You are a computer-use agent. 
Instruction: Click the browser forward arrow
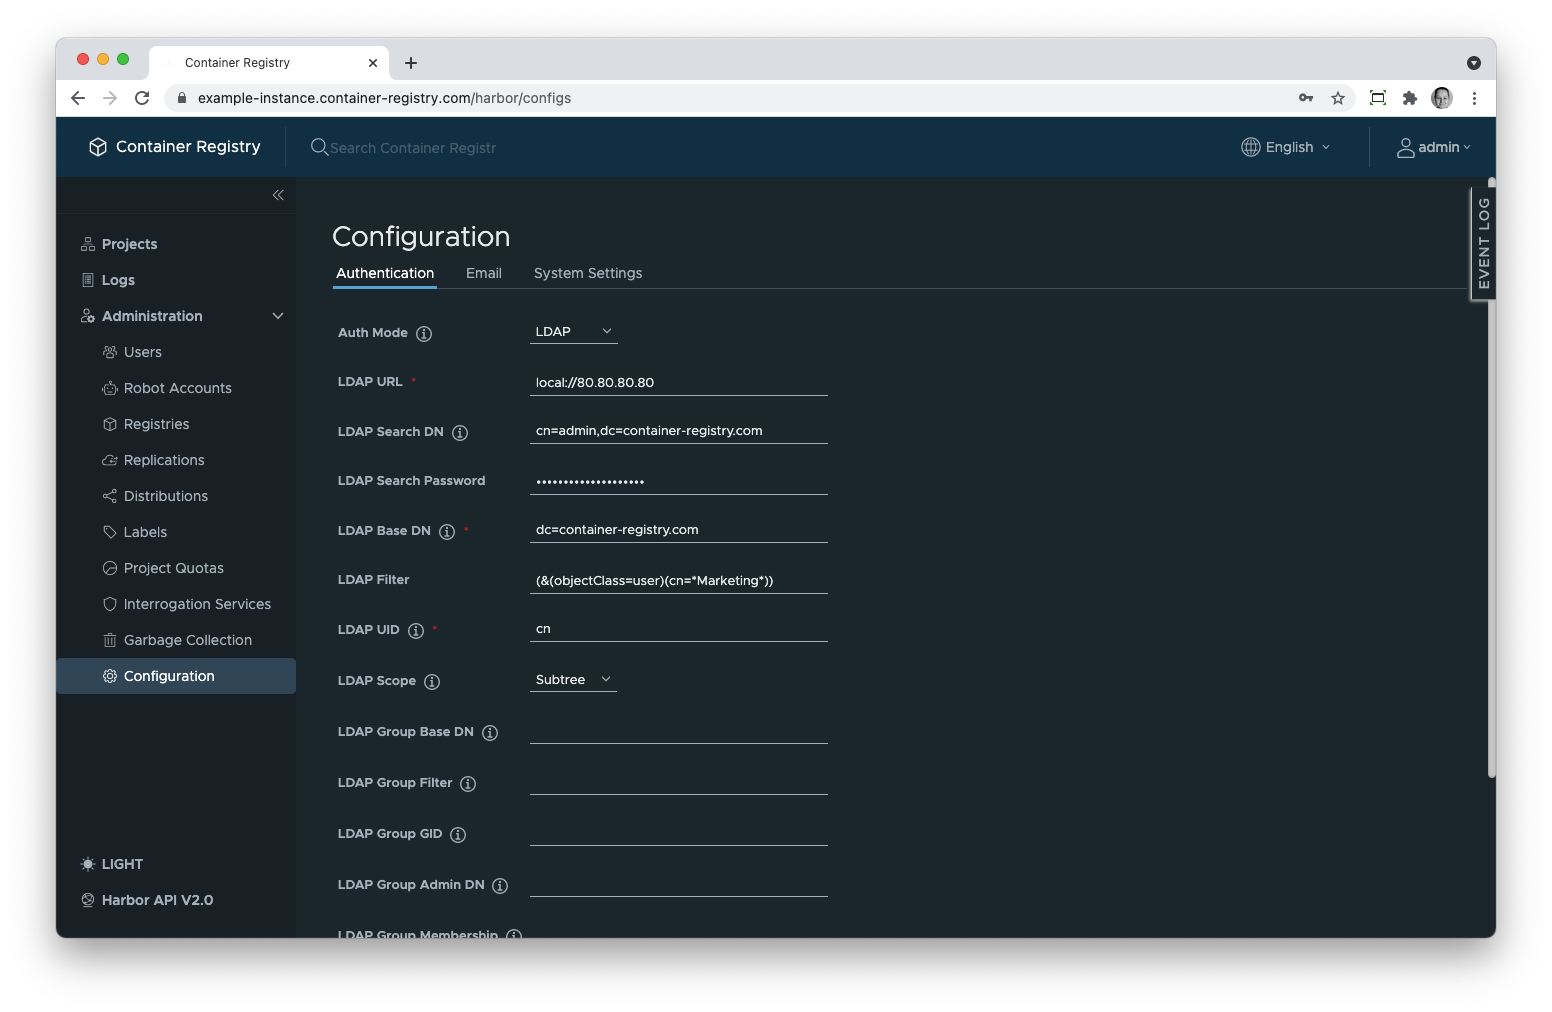pos(110,98)
